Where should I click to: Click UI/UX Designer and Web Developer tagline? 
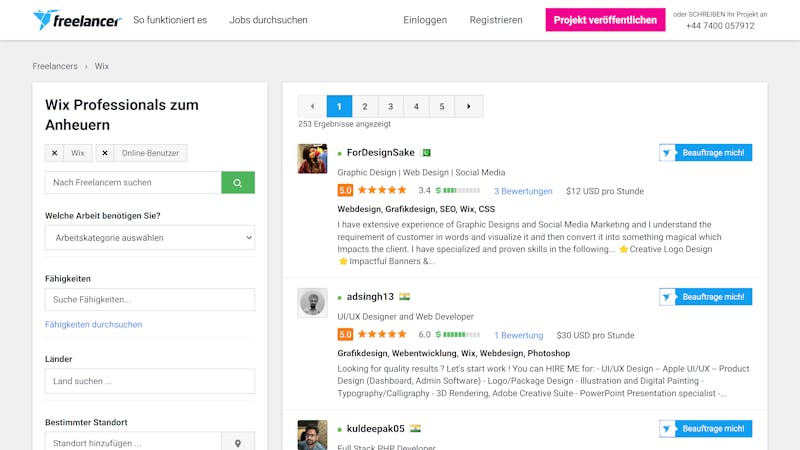tap(406, 316)
